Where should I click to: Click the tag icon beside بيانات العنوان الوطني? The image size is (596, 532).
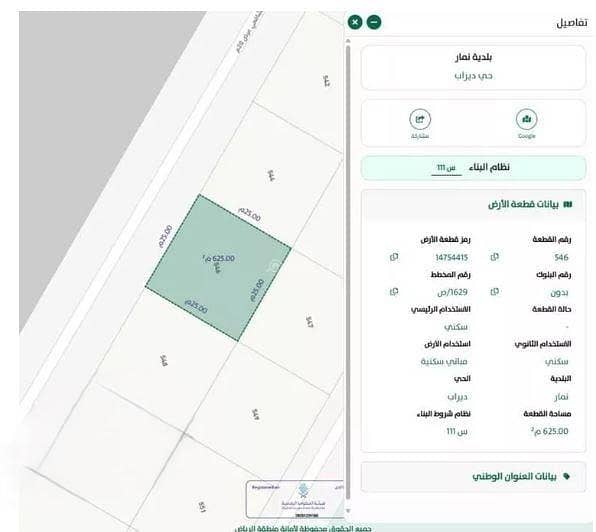566,476
